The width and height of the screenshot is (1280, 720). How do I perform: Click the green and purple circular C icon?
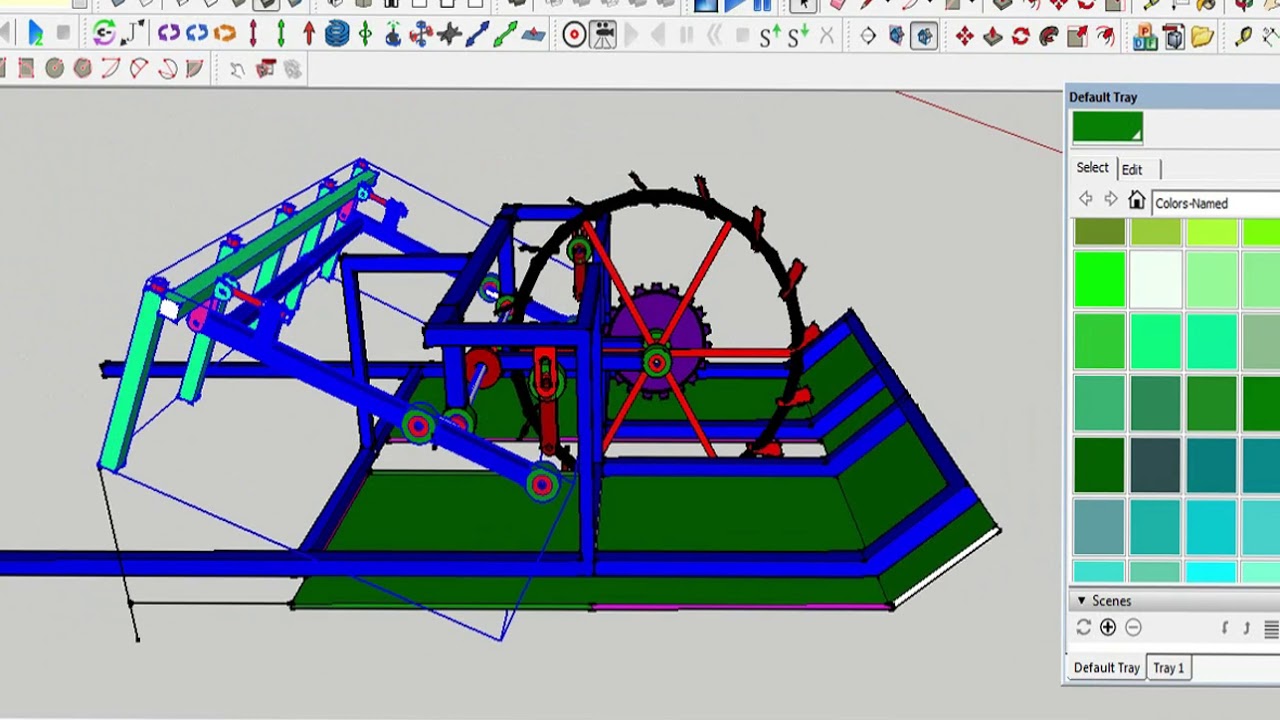(x=104, y=35)
